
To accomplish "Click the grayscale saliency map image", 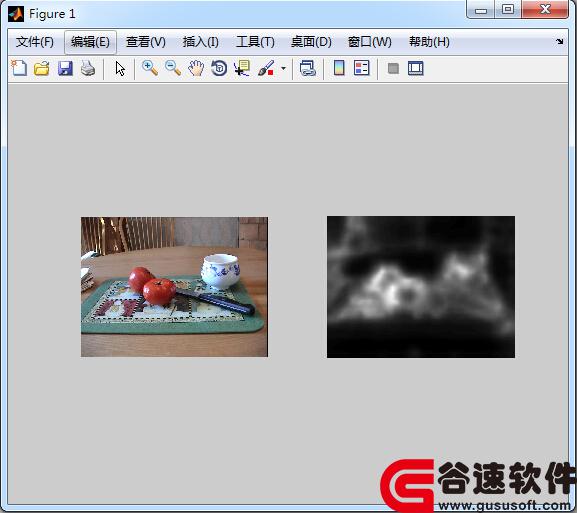I will click(x=421, y=287).
